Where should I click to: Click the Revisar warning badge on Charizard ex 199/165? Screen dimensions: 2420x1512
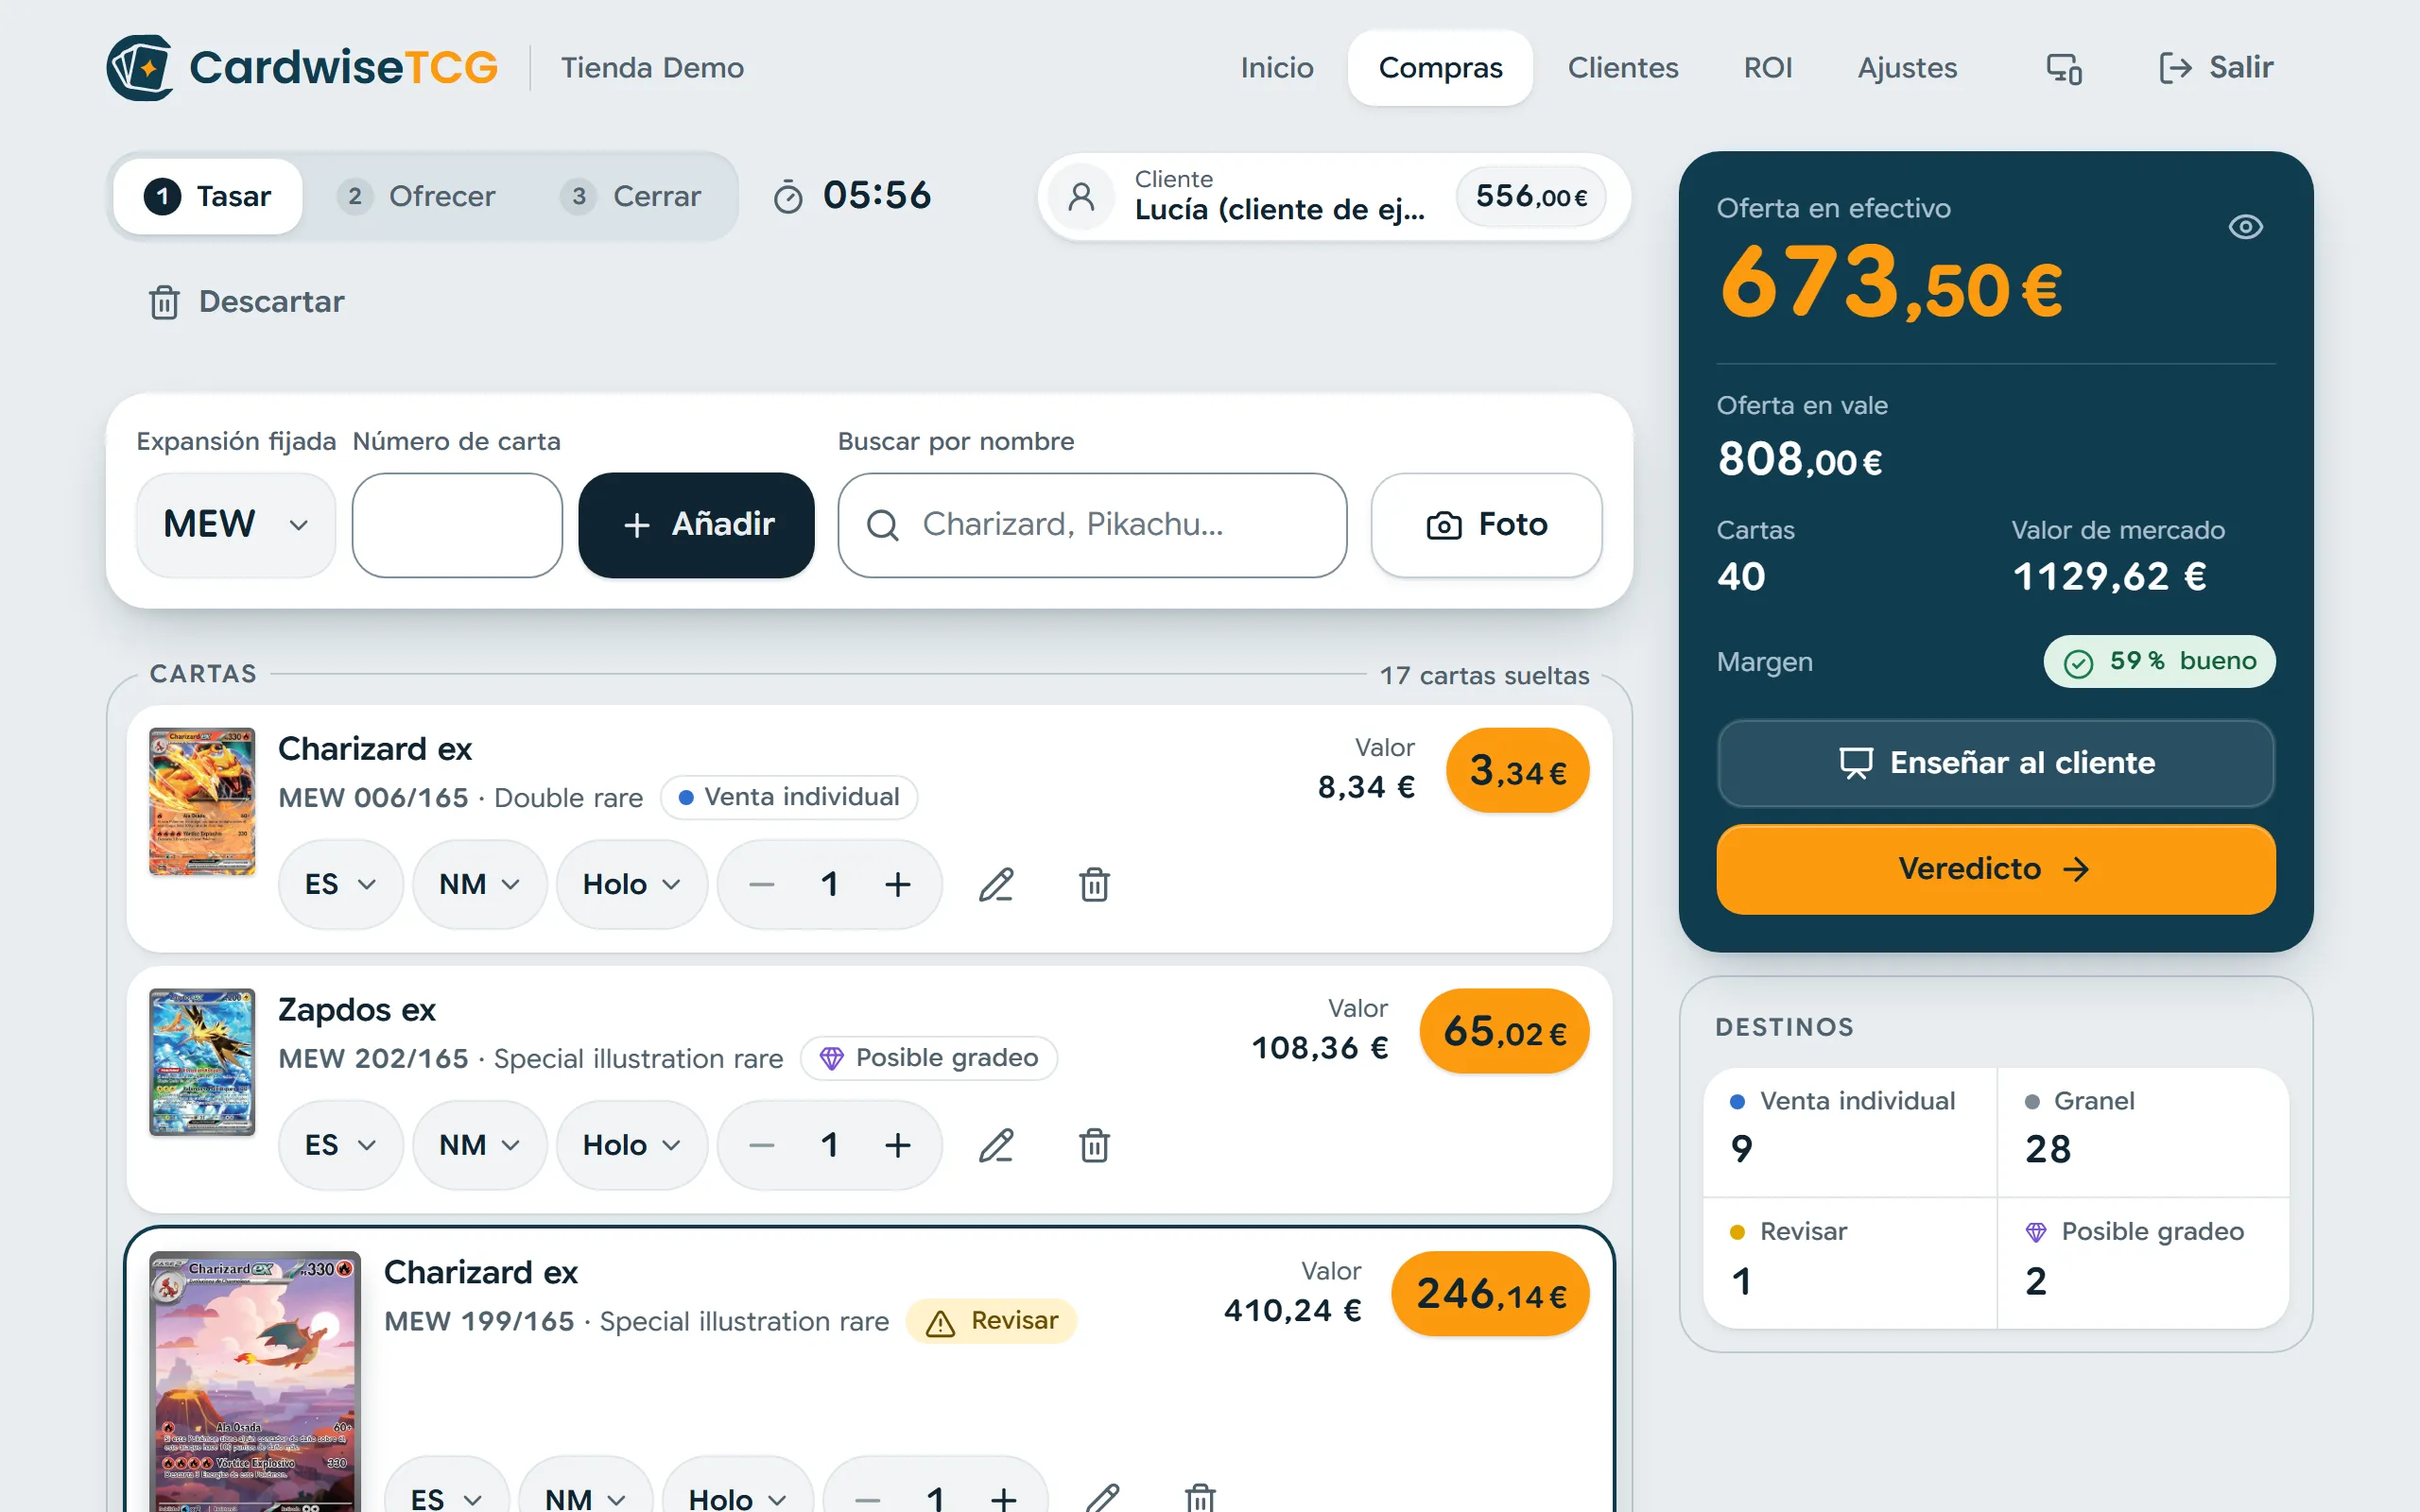[x=991, y=1321]
